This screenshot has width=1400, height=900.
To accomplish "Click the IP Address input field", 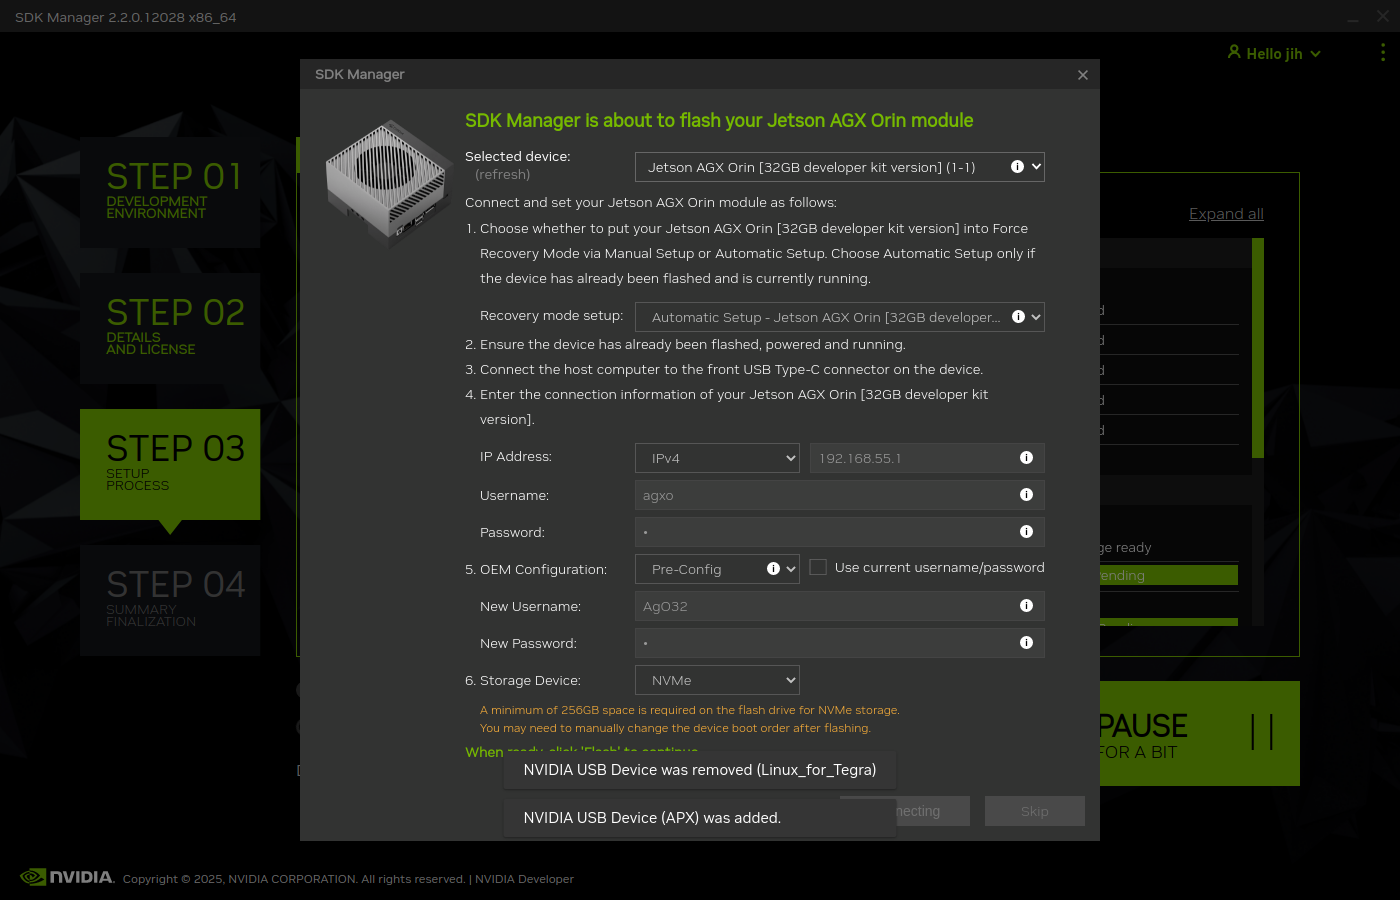I will click(x=927, y=458).
